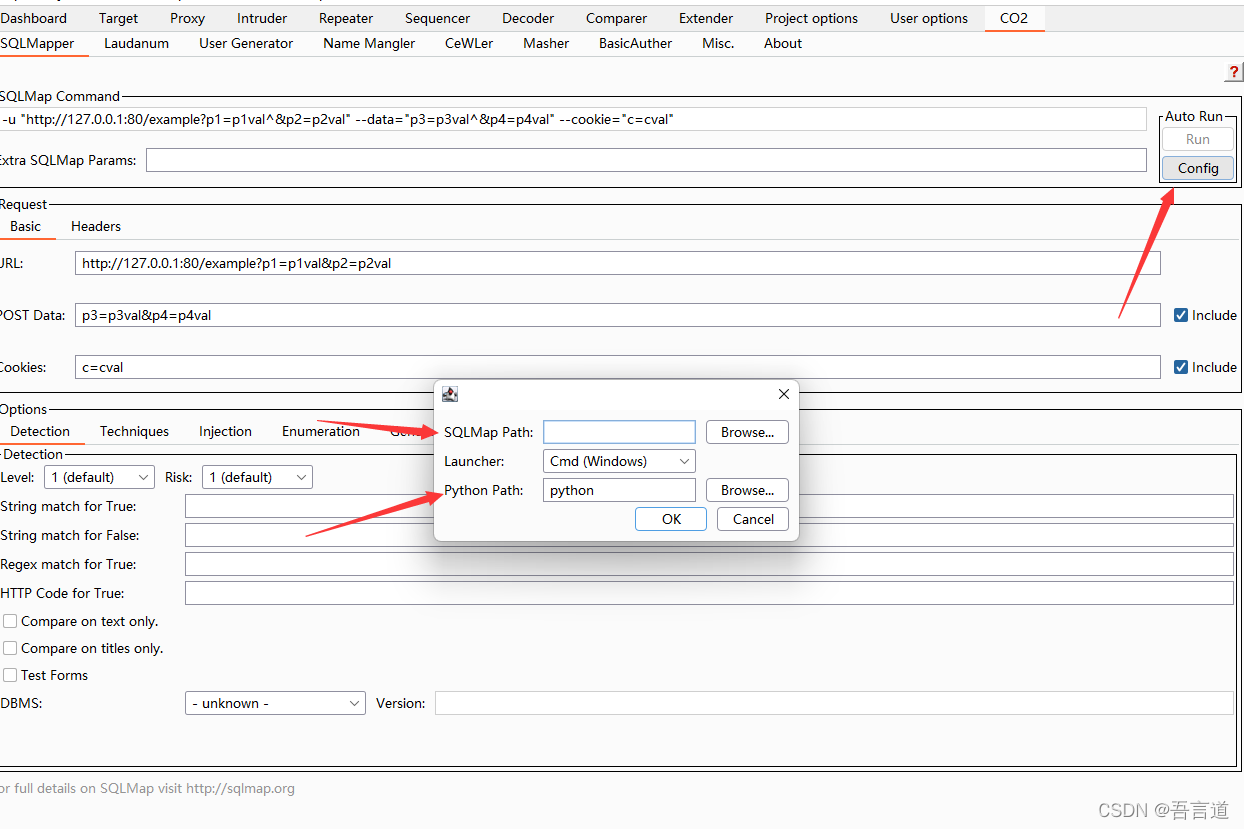Click the Java icon in dialog title bar
Screen dimensions: 1244x829
click(x=450, y=394)
